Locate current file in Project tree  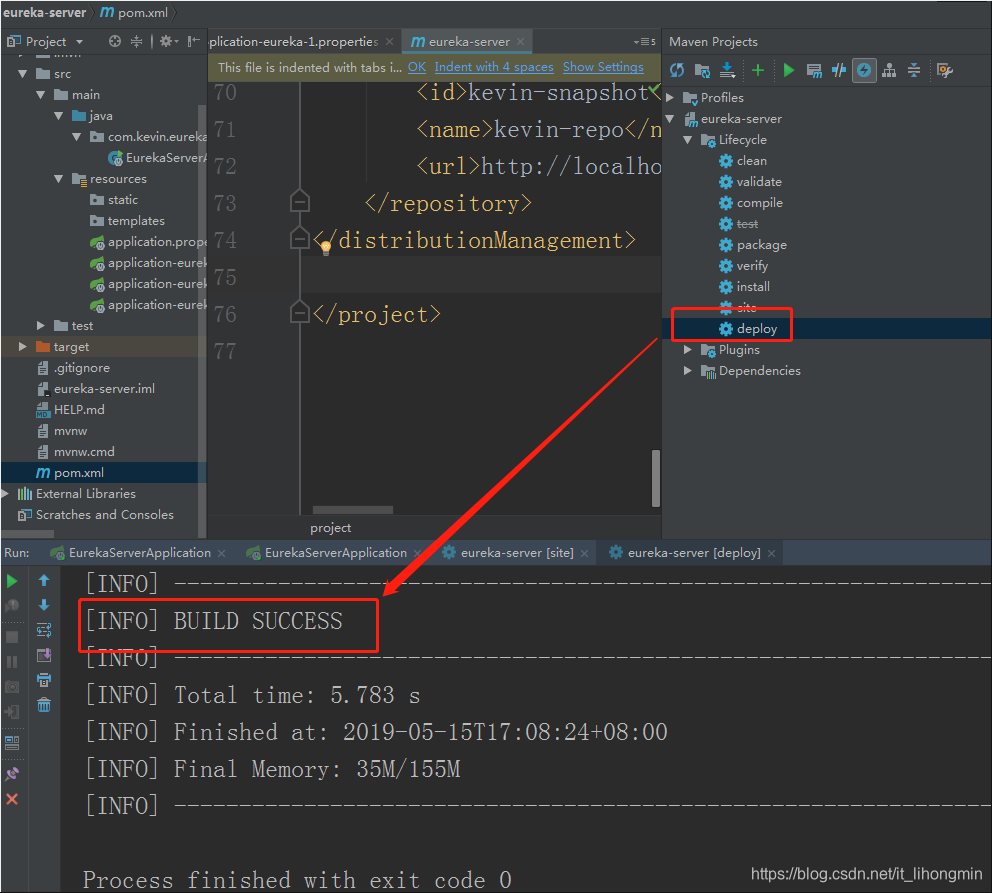[x=115, y=41]
